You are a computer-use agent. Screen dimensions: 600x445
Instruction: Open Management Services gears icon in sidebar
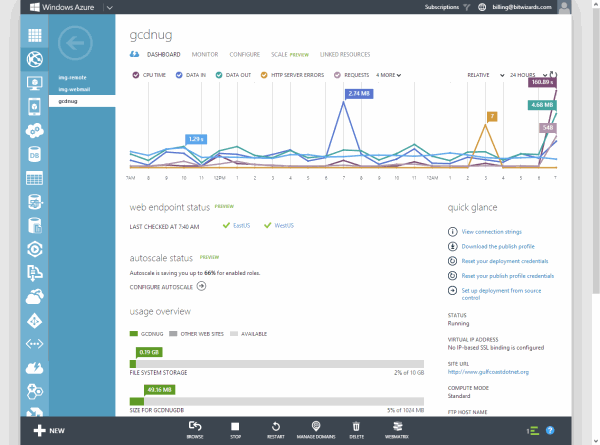(x=34, y=391)
